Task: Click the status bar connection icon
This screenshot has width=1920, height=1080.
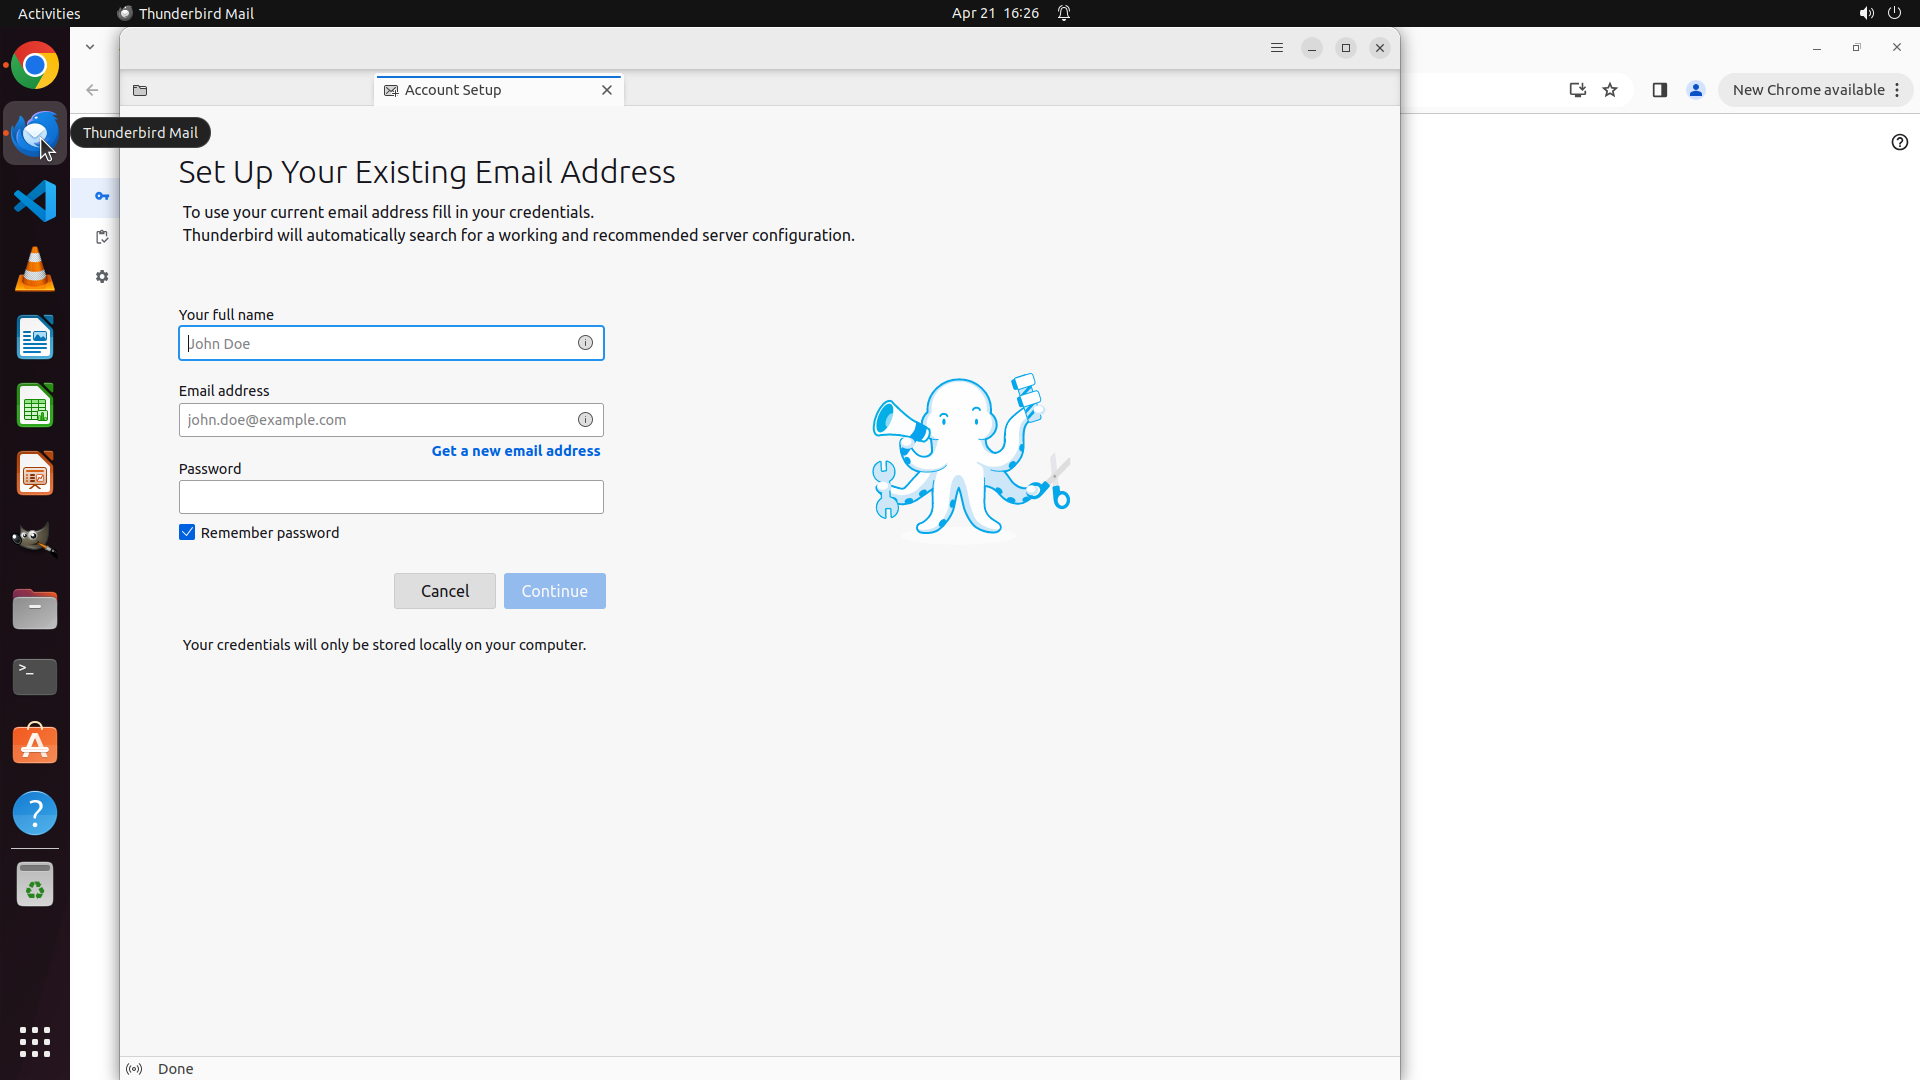Action: pos(134,1069)
